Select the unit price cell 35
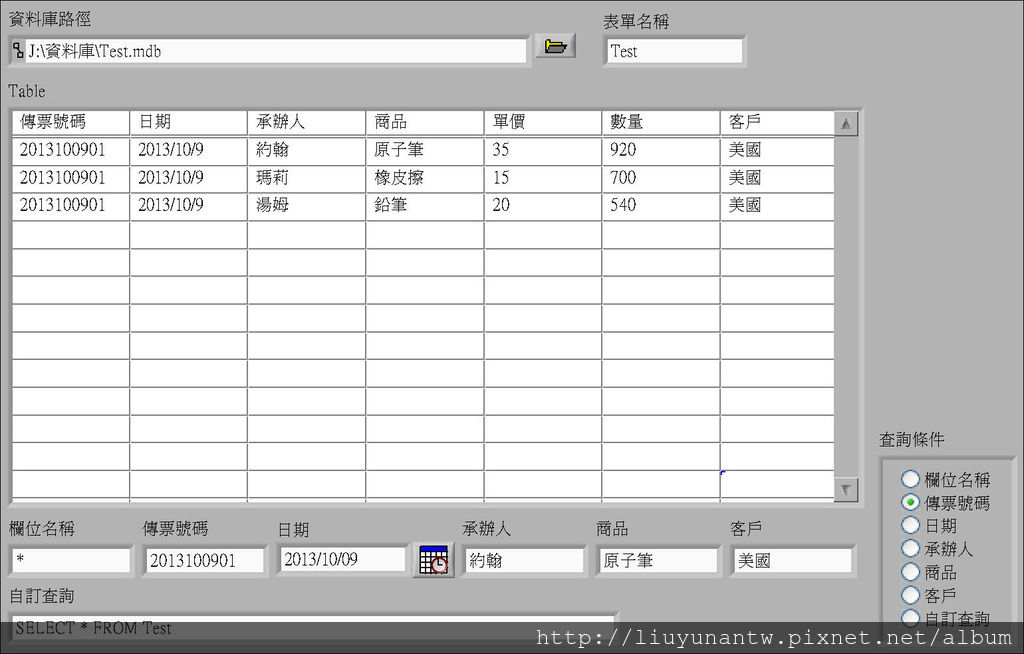The width and height of the screenshot is (1024, 654). coord(543,150)
